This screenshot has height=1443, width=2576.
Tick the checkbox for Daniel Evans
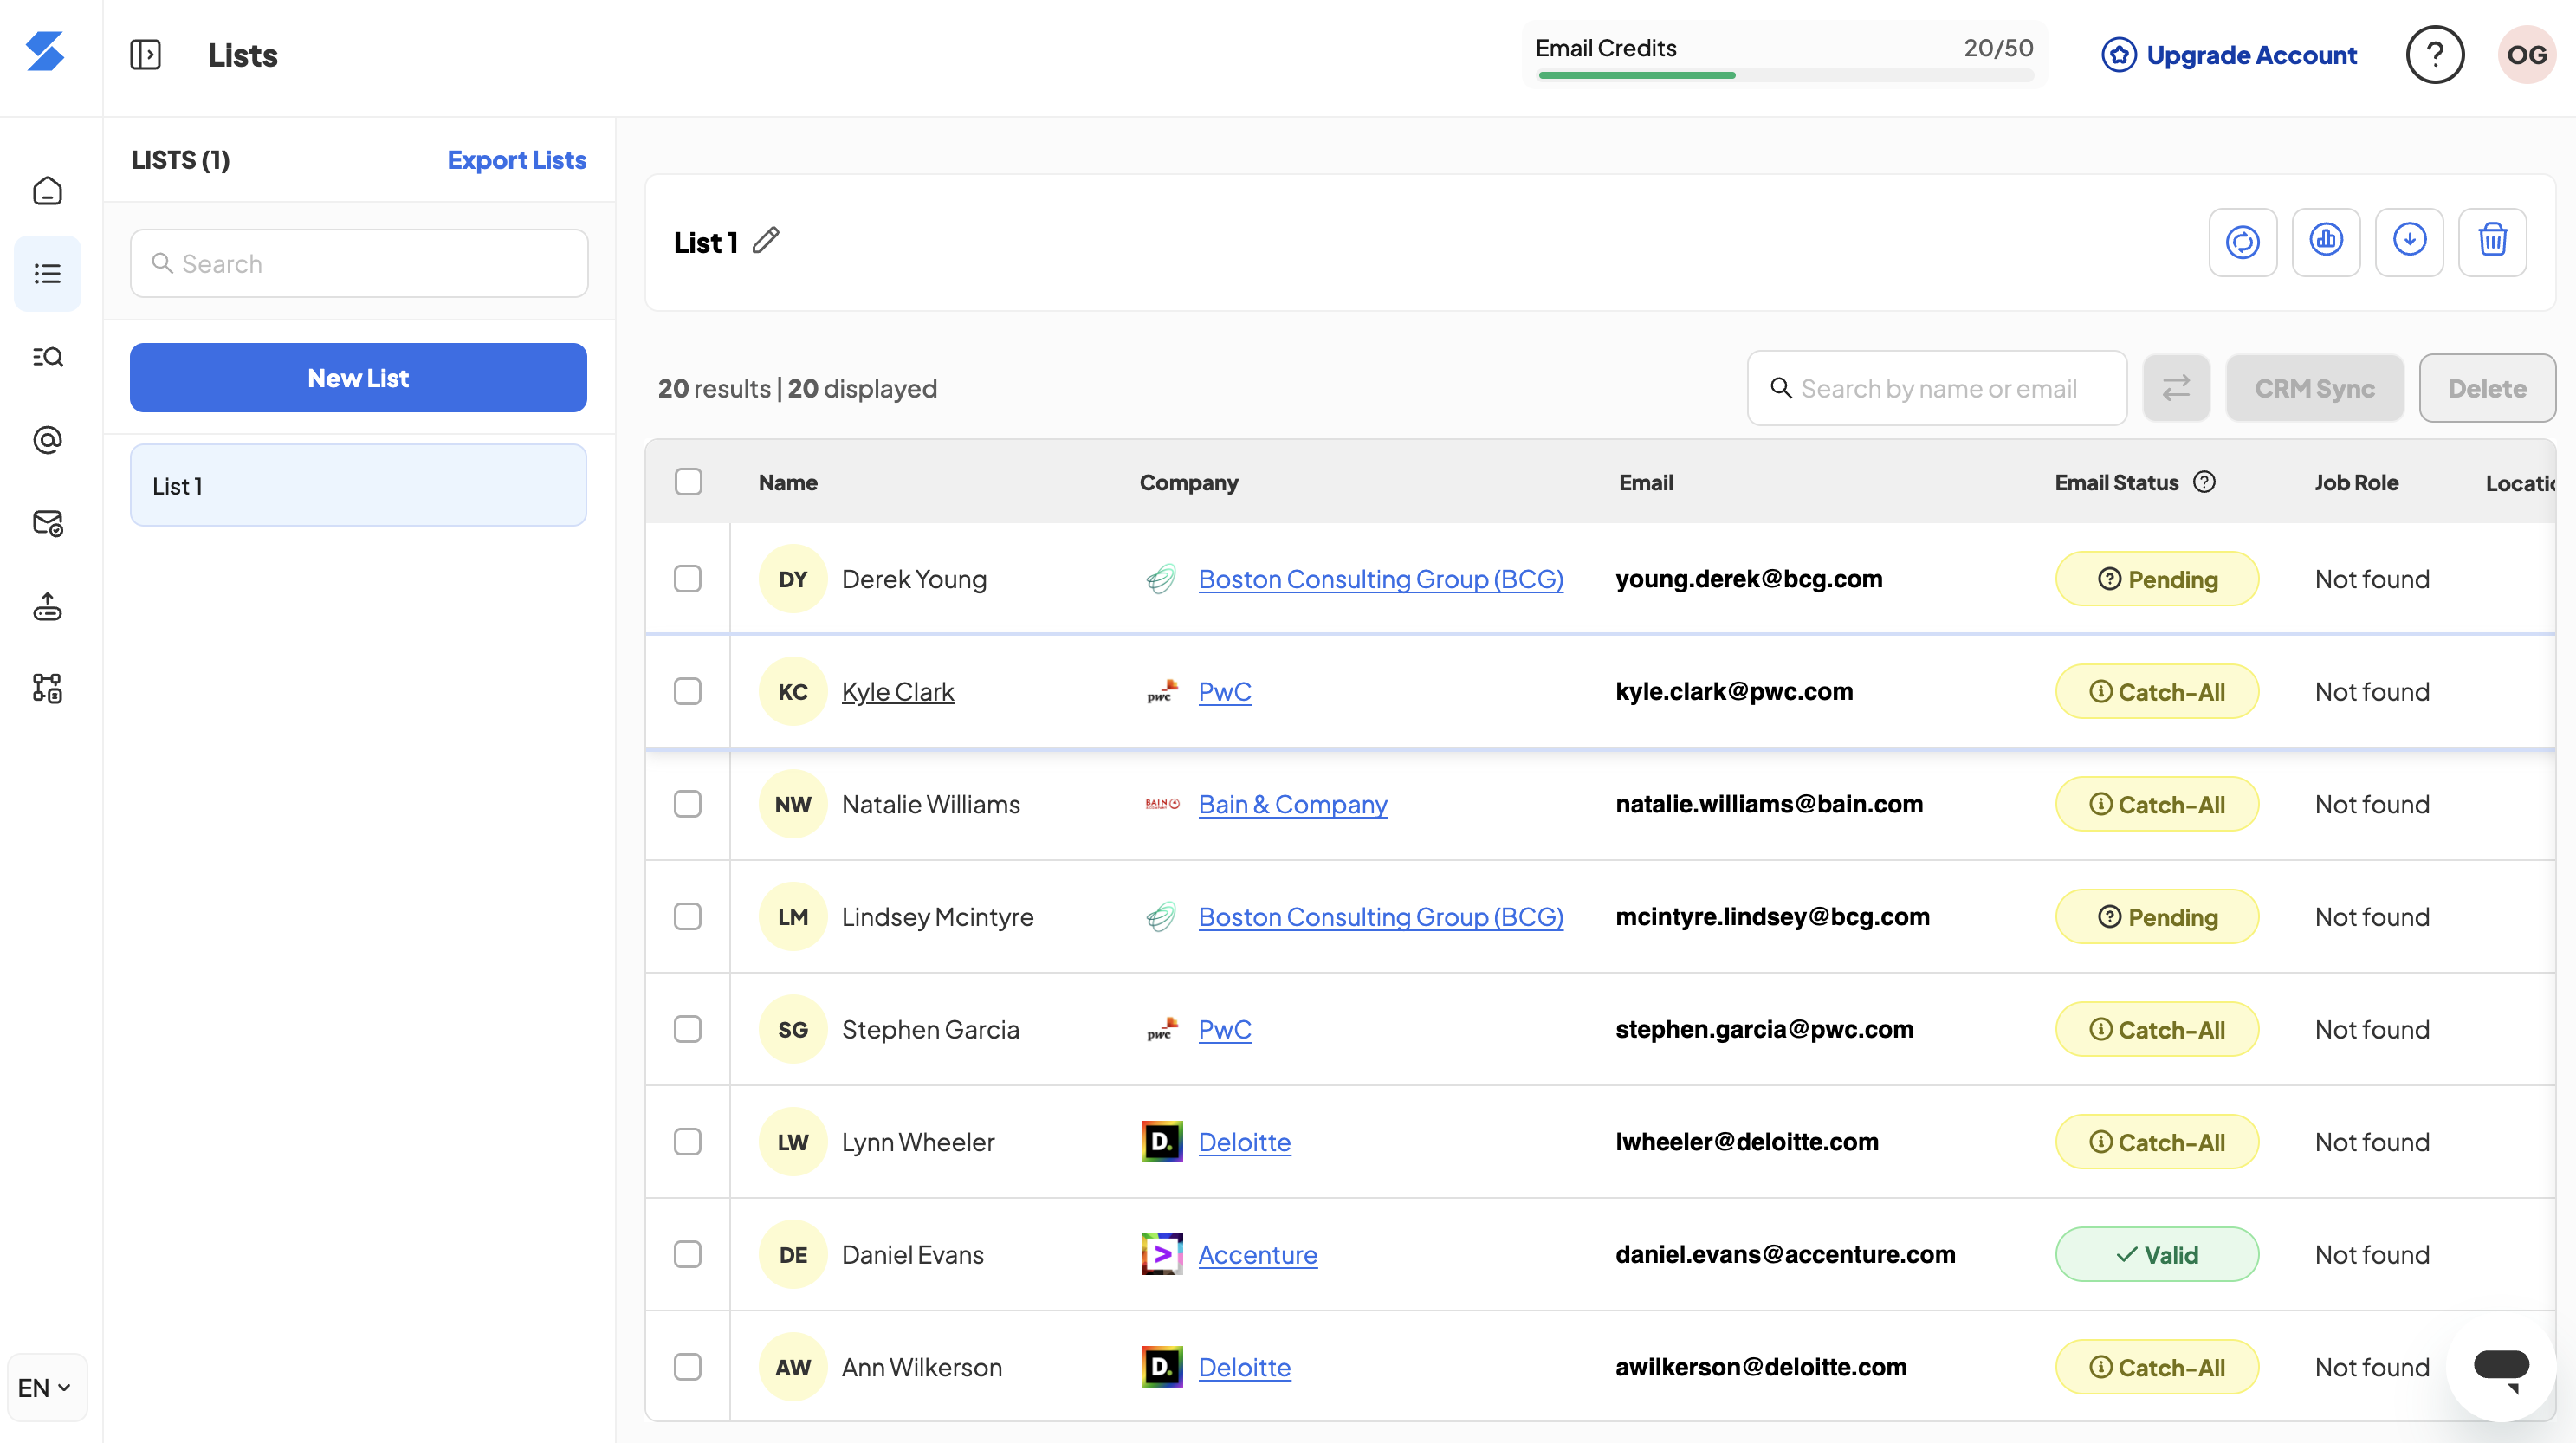[688, 1254]
